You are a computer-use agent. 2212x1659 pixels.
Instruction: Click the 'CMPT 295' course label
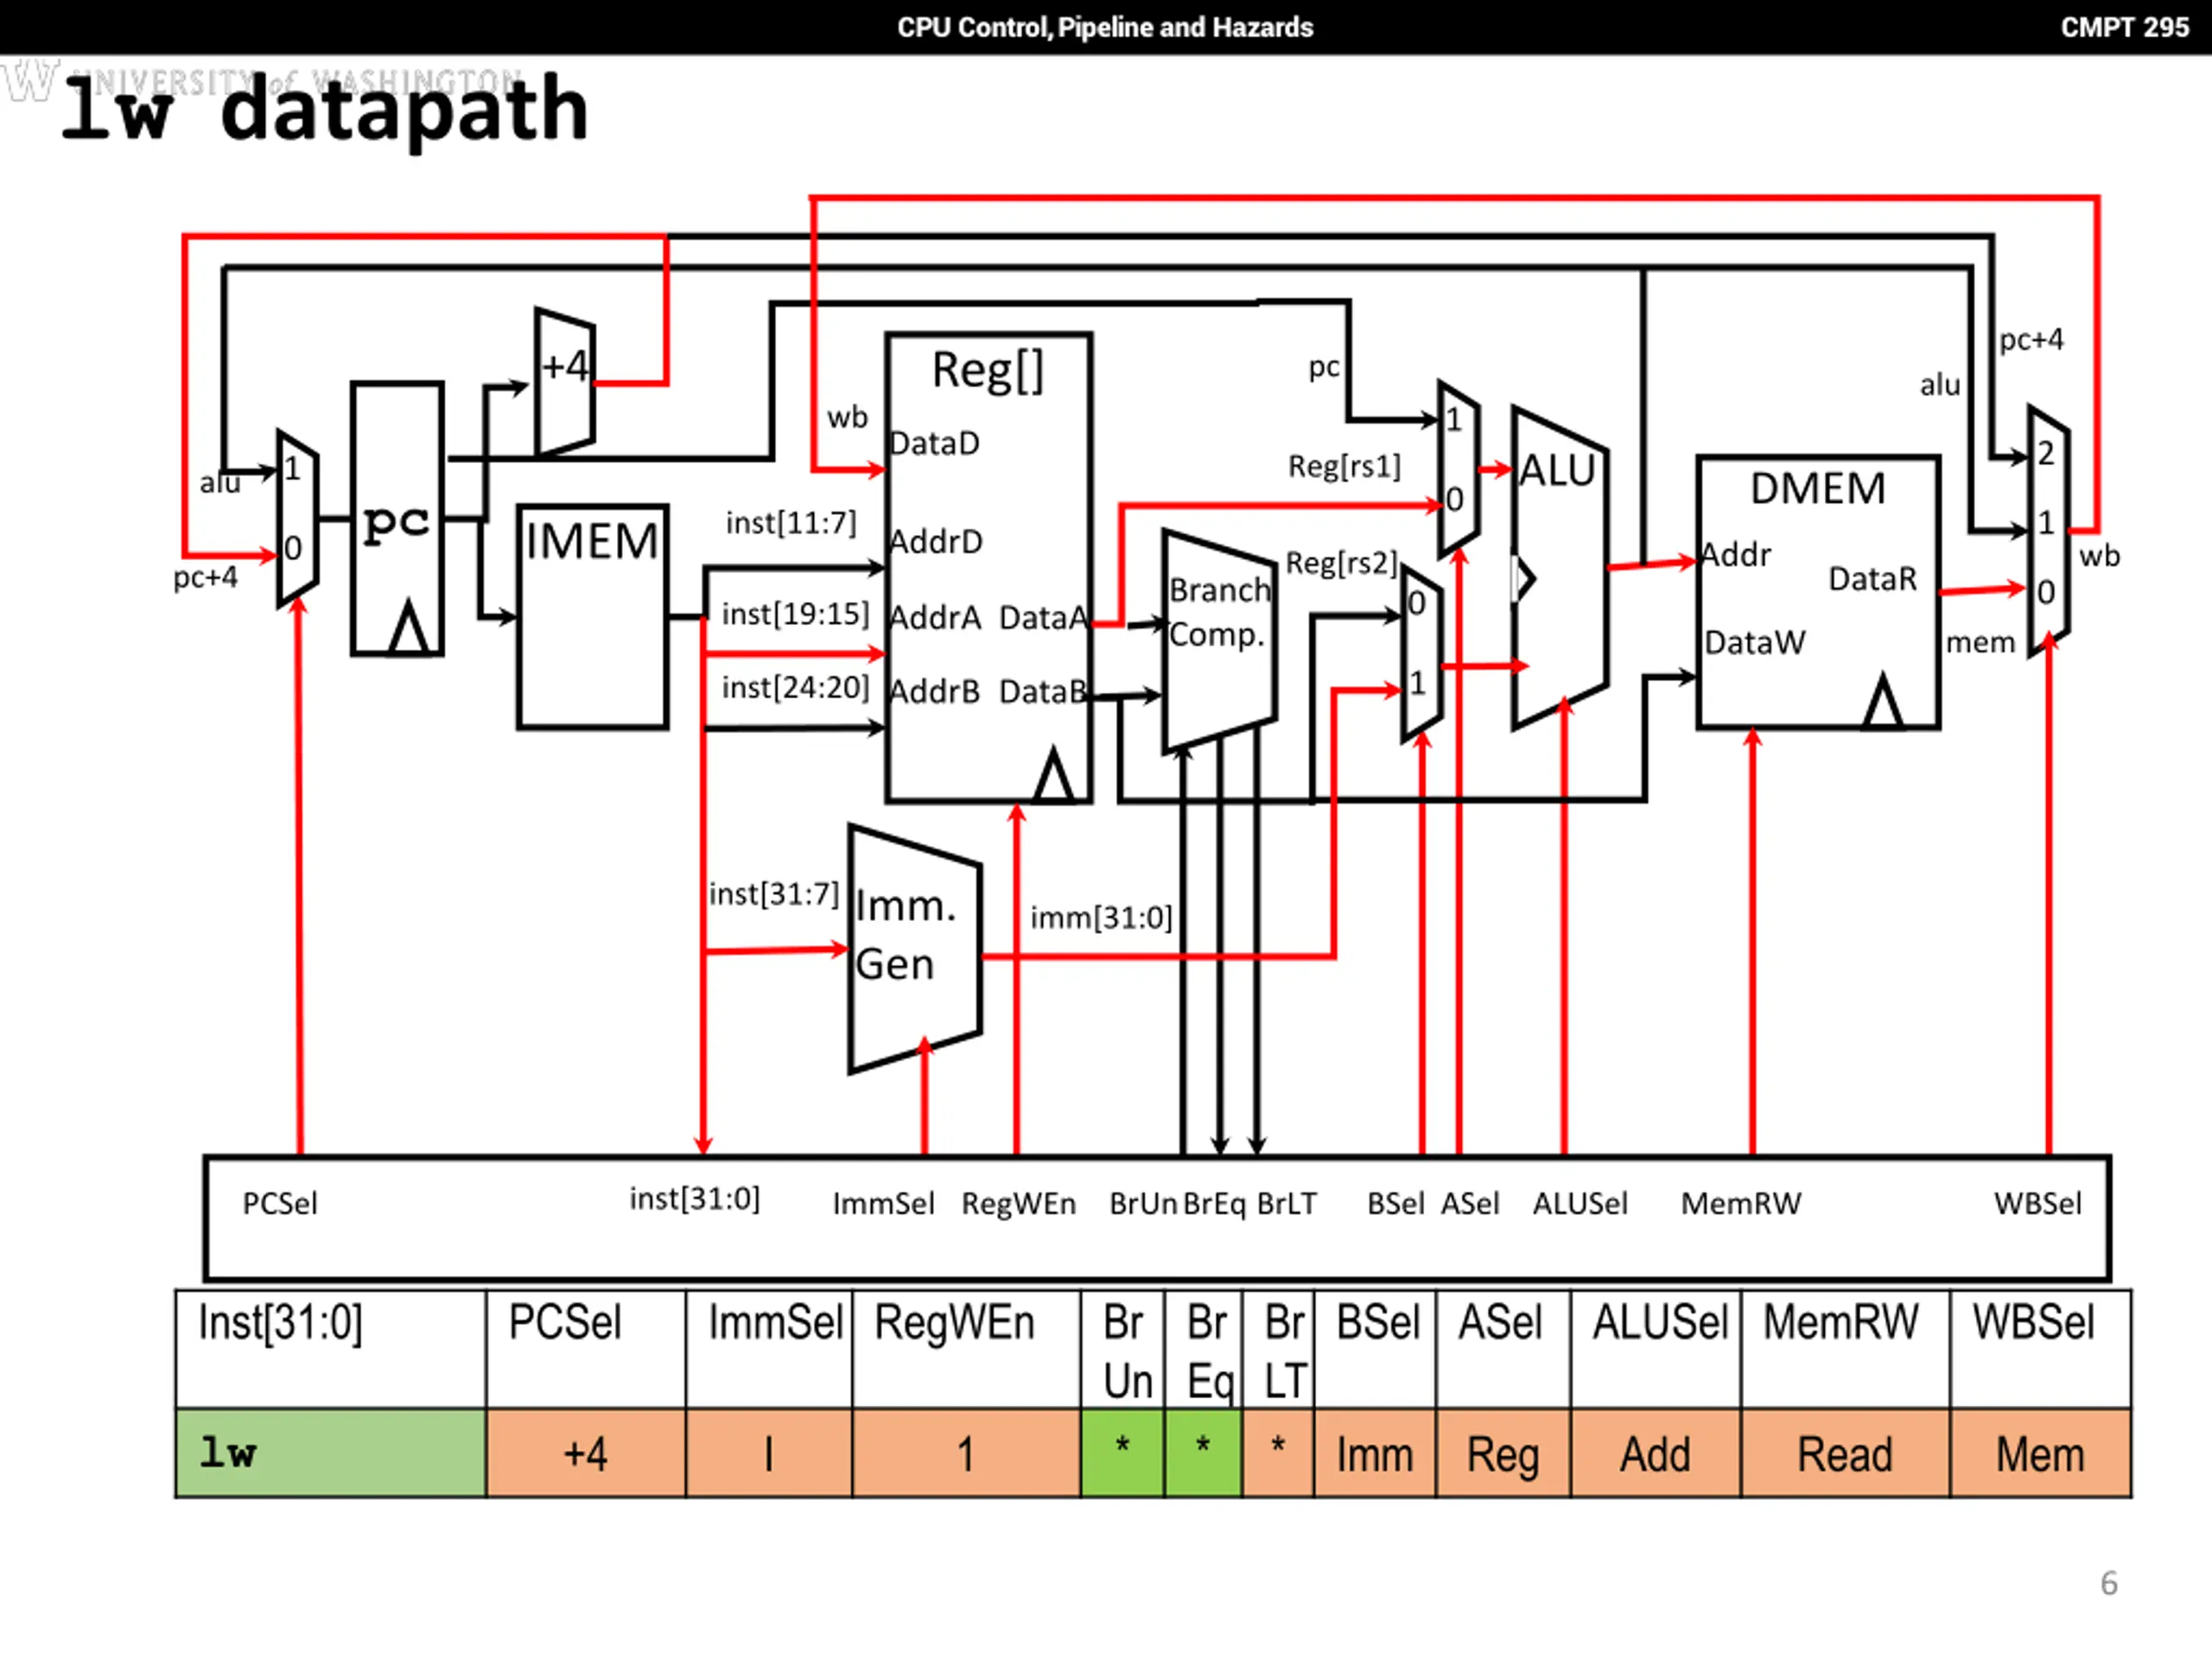coord(2124,27)
